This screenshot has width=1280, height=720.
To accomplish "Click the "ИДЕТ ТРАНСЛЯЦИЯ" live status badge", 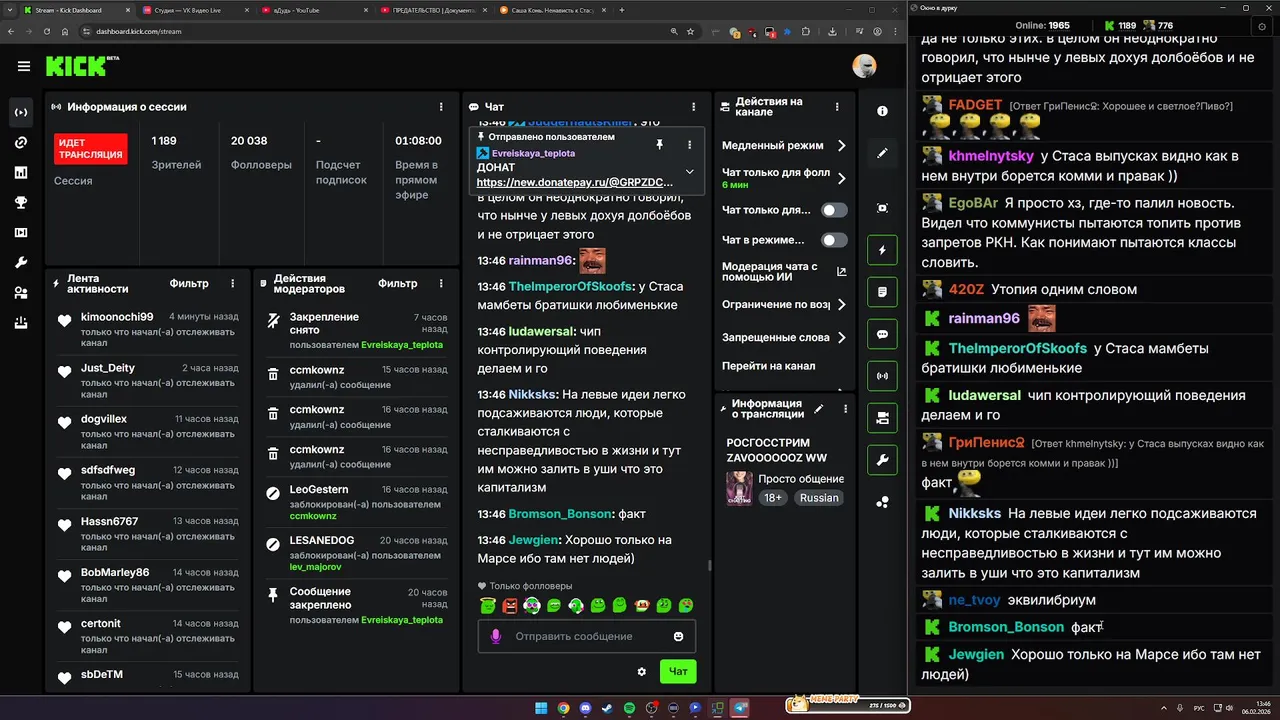I will point(91,149).
